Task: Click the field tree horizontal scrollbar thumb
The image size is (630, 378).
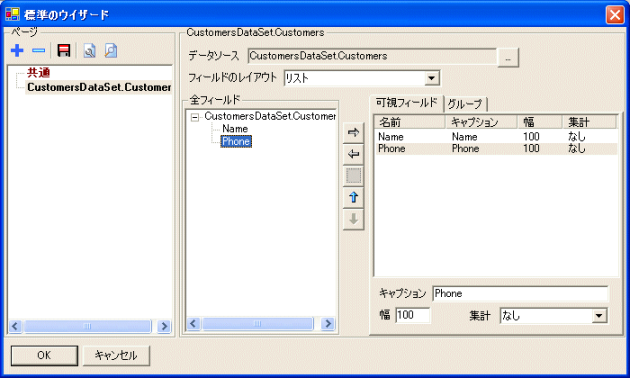Action: tap(258, 323)
